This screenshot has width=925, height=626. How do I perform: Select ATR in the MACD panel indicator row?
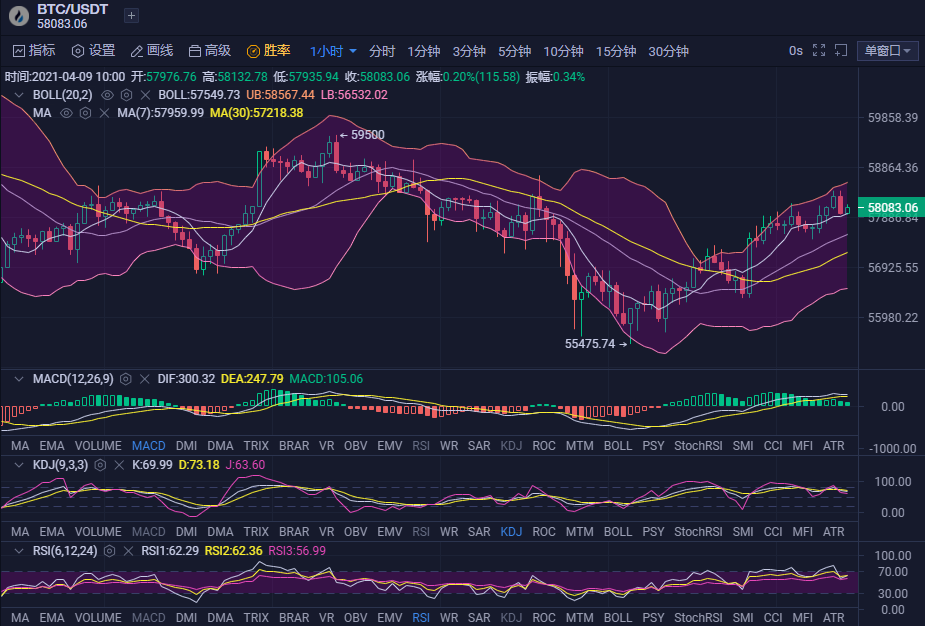[834, 446]
